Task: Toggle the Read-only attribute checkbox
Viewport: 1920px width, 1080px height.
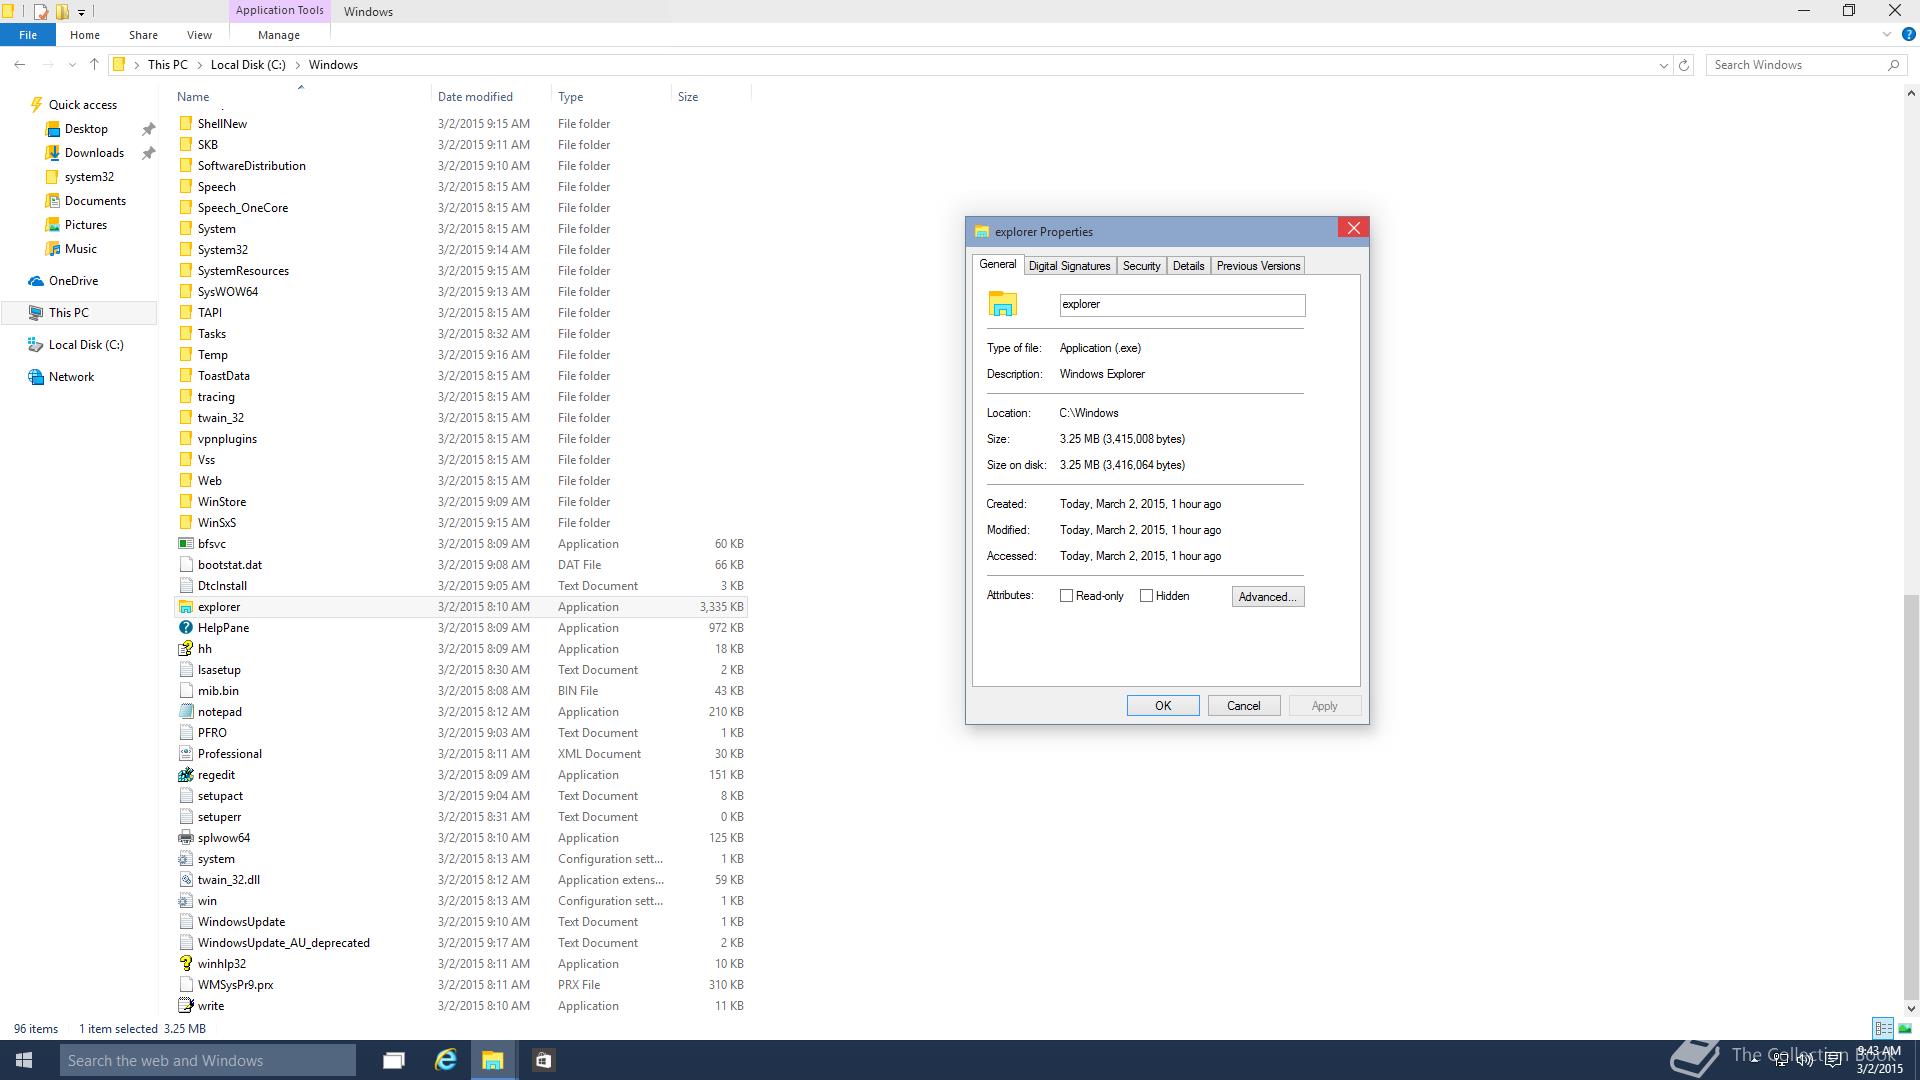Action: (x=1066, y=596)
